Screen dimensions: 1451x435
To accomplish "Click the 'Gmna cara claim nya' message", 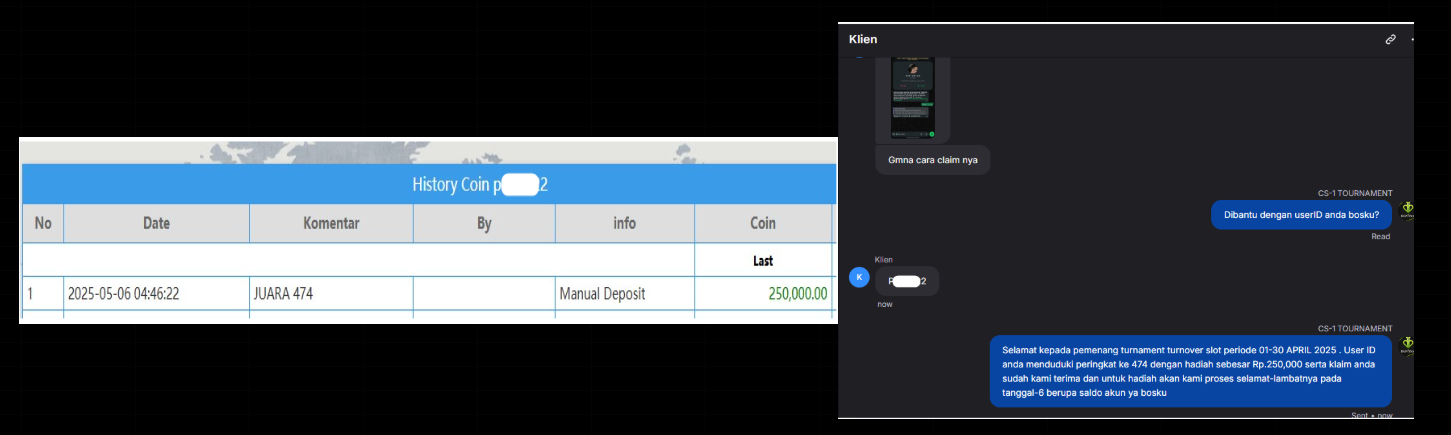I will coord(932,160).
